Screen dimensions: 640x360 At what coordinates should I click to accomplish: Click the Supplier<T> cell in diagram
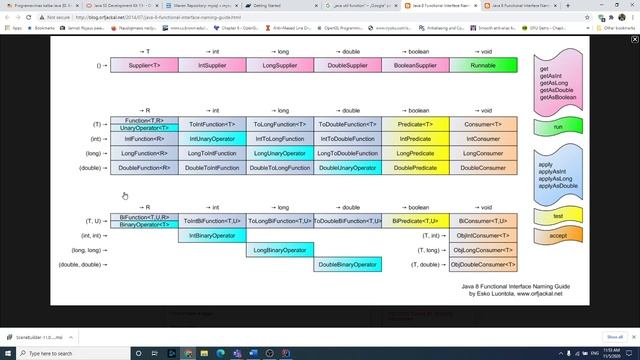click(x=144, y=65)
